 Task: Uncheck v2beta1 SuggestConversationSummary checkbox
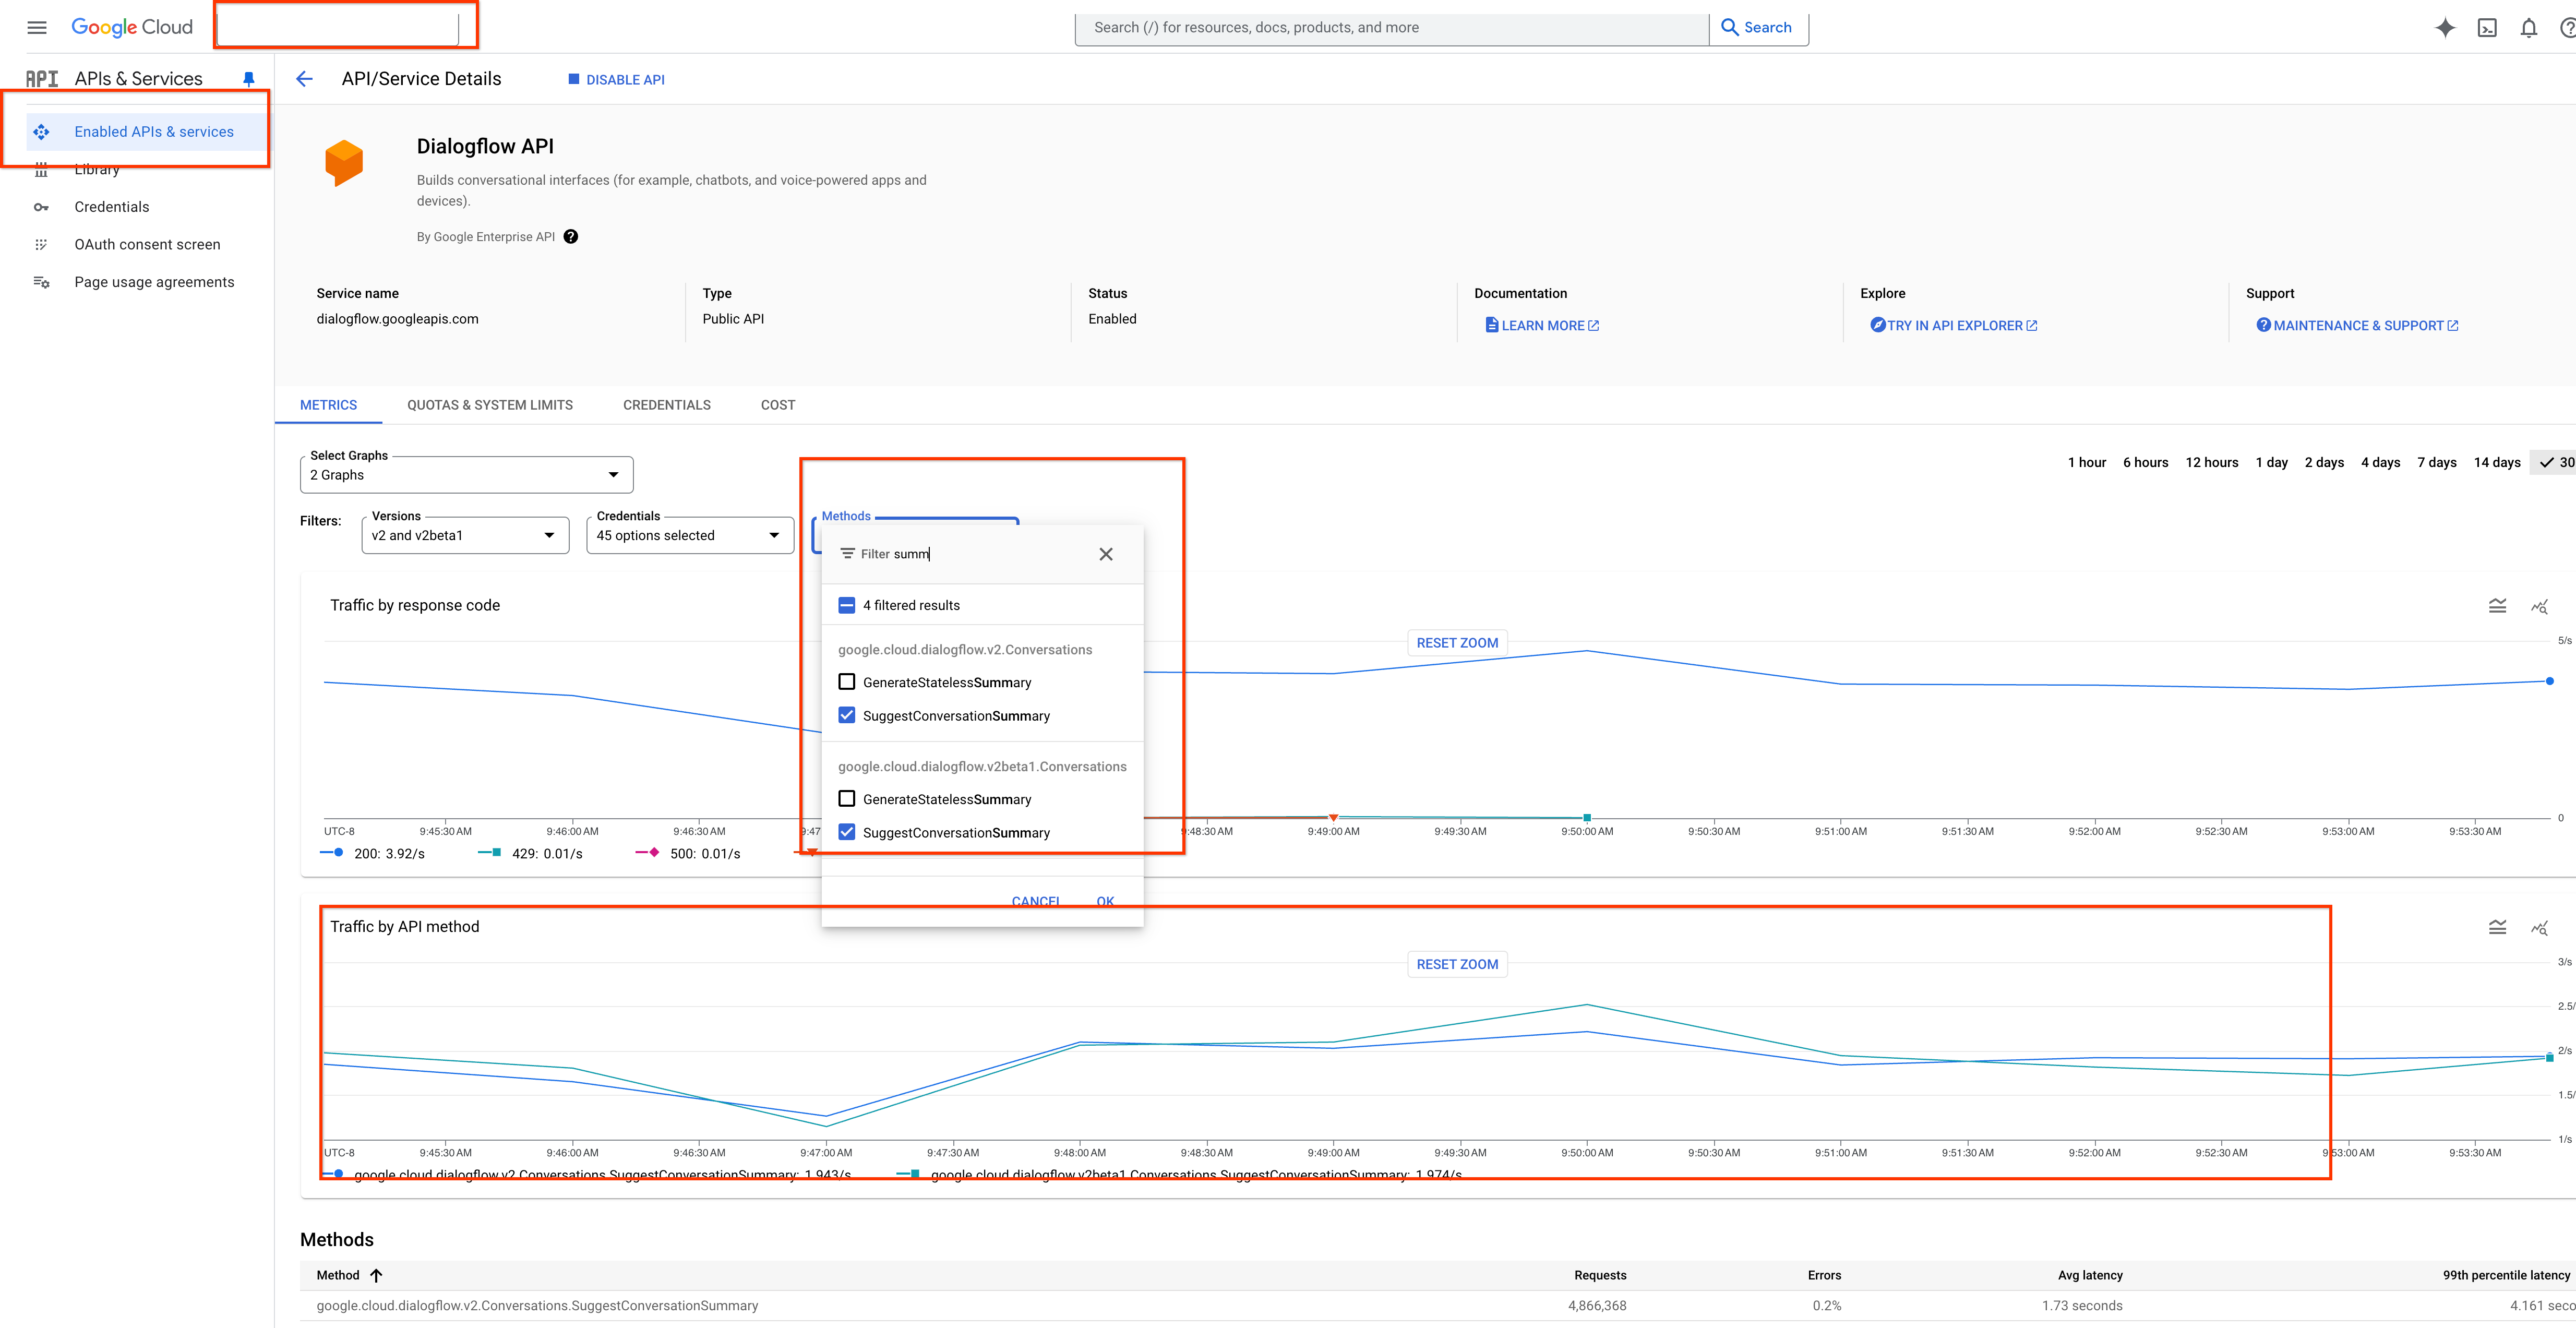pos(847,832)
